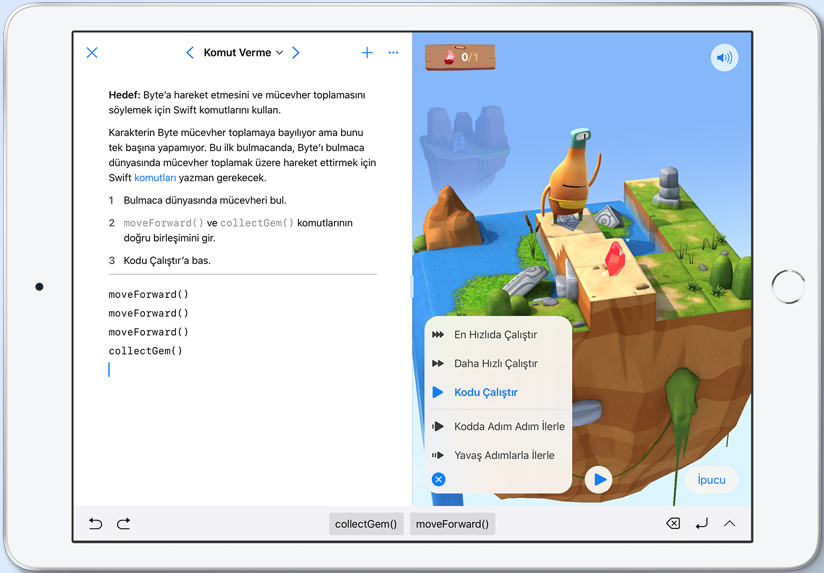Screen dimensions: 824x573
Task: Dismiss the run menu with blue X
Action: tap(438, 480)
